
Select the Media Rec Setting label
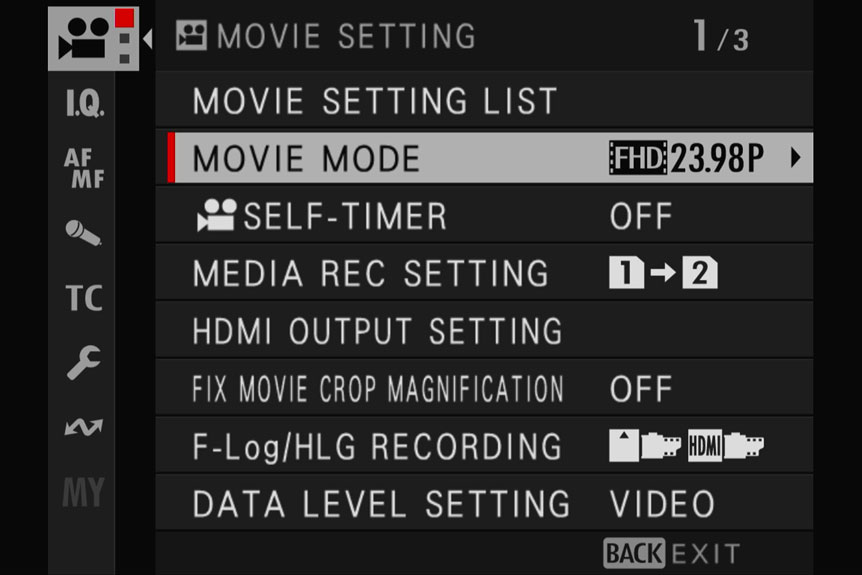coord(371,273)
